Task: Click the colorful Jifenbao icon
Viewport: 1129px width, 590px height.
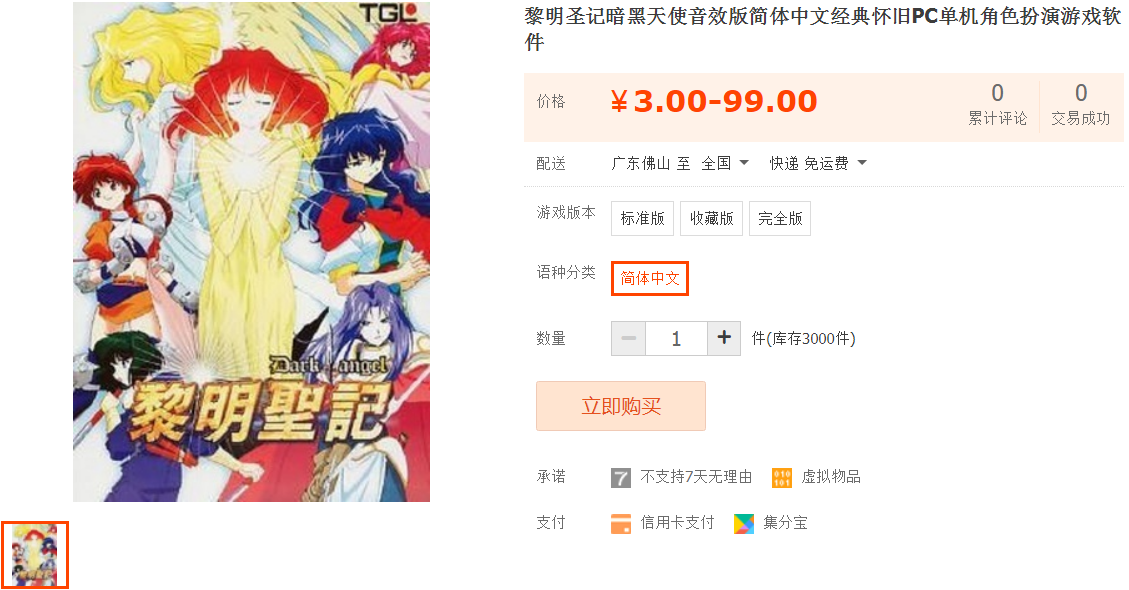Action: [x=744, y=524]
